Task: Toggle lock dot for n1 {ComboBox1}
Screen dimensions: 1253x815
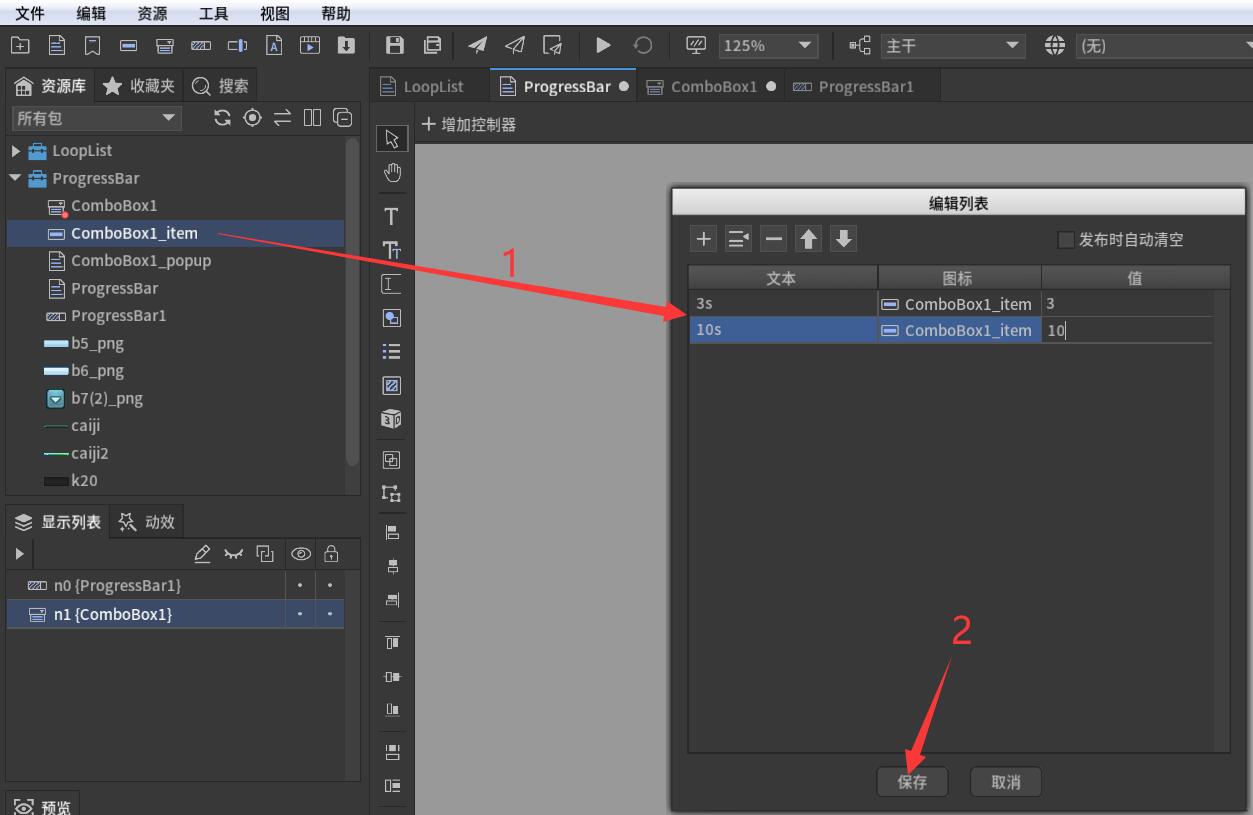Action: point(330,614)
